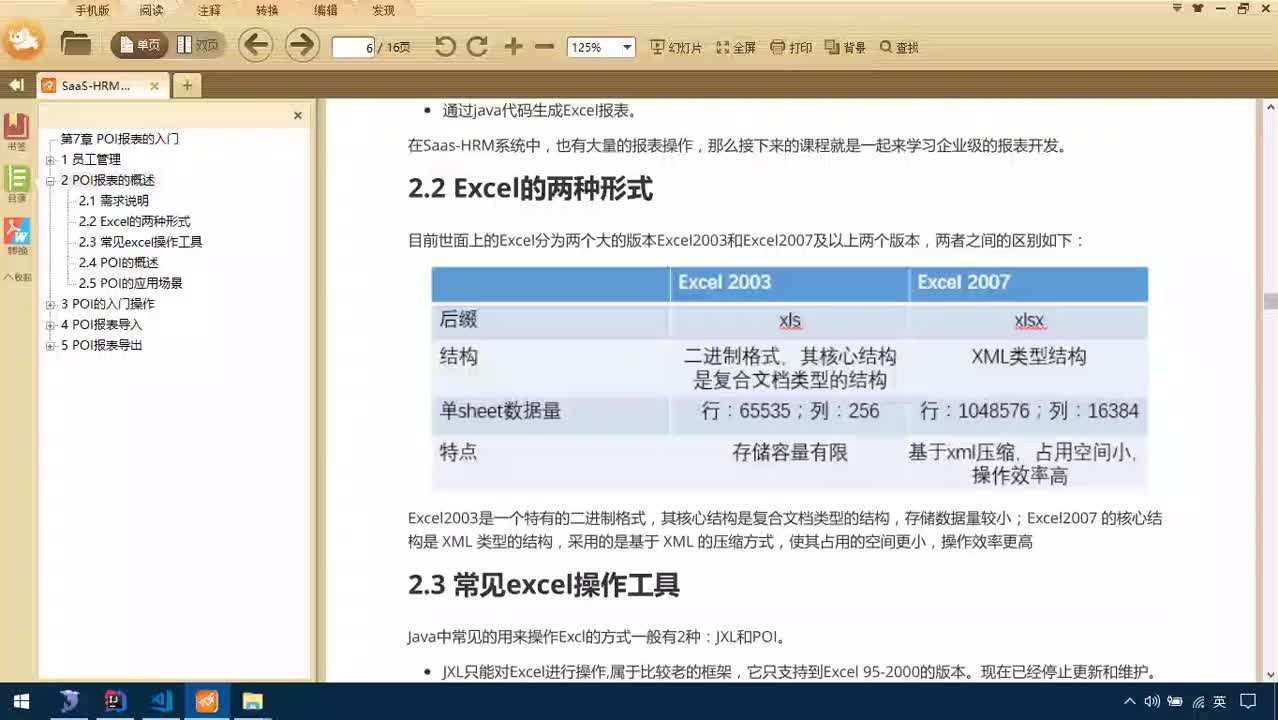Open the 发现 menu tab

tap(384, 10)
